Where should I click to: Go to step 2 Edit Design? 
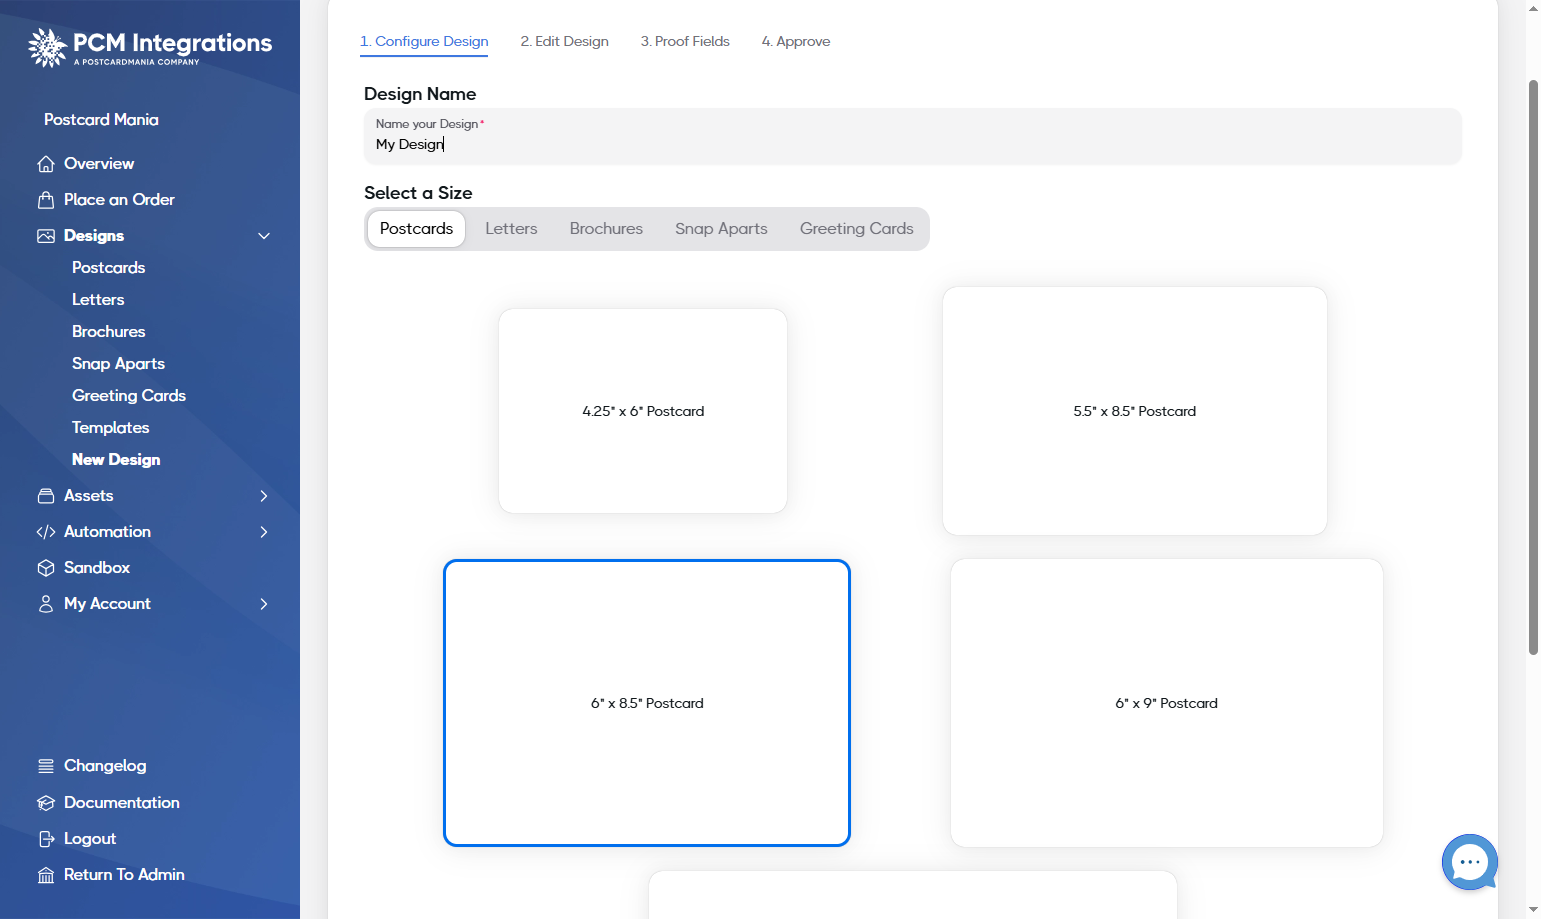pyautogui.click(x=564, y=42)
